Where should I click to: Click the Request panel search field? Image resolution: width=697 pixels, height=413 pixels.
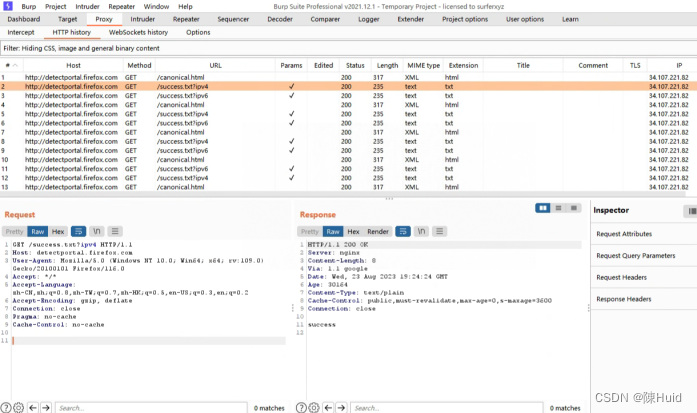pyautogui.click(x=151, y=408)
